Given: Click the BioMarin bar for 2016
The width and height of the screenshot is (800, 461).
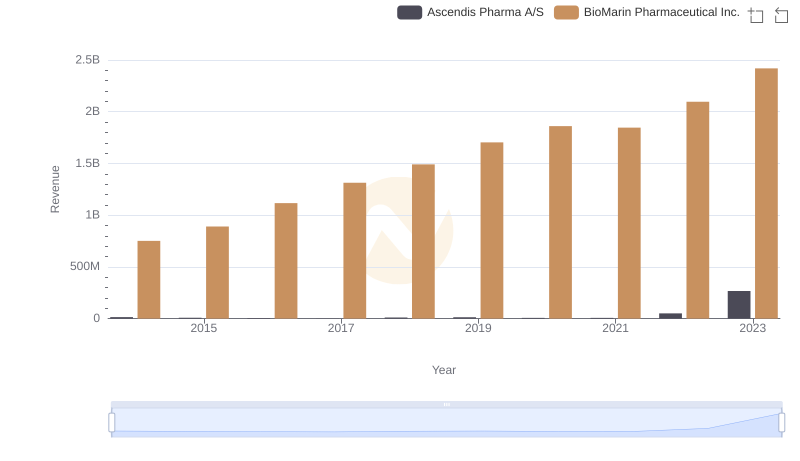Looking at the screenshot, I should click(x=286, y=261).
